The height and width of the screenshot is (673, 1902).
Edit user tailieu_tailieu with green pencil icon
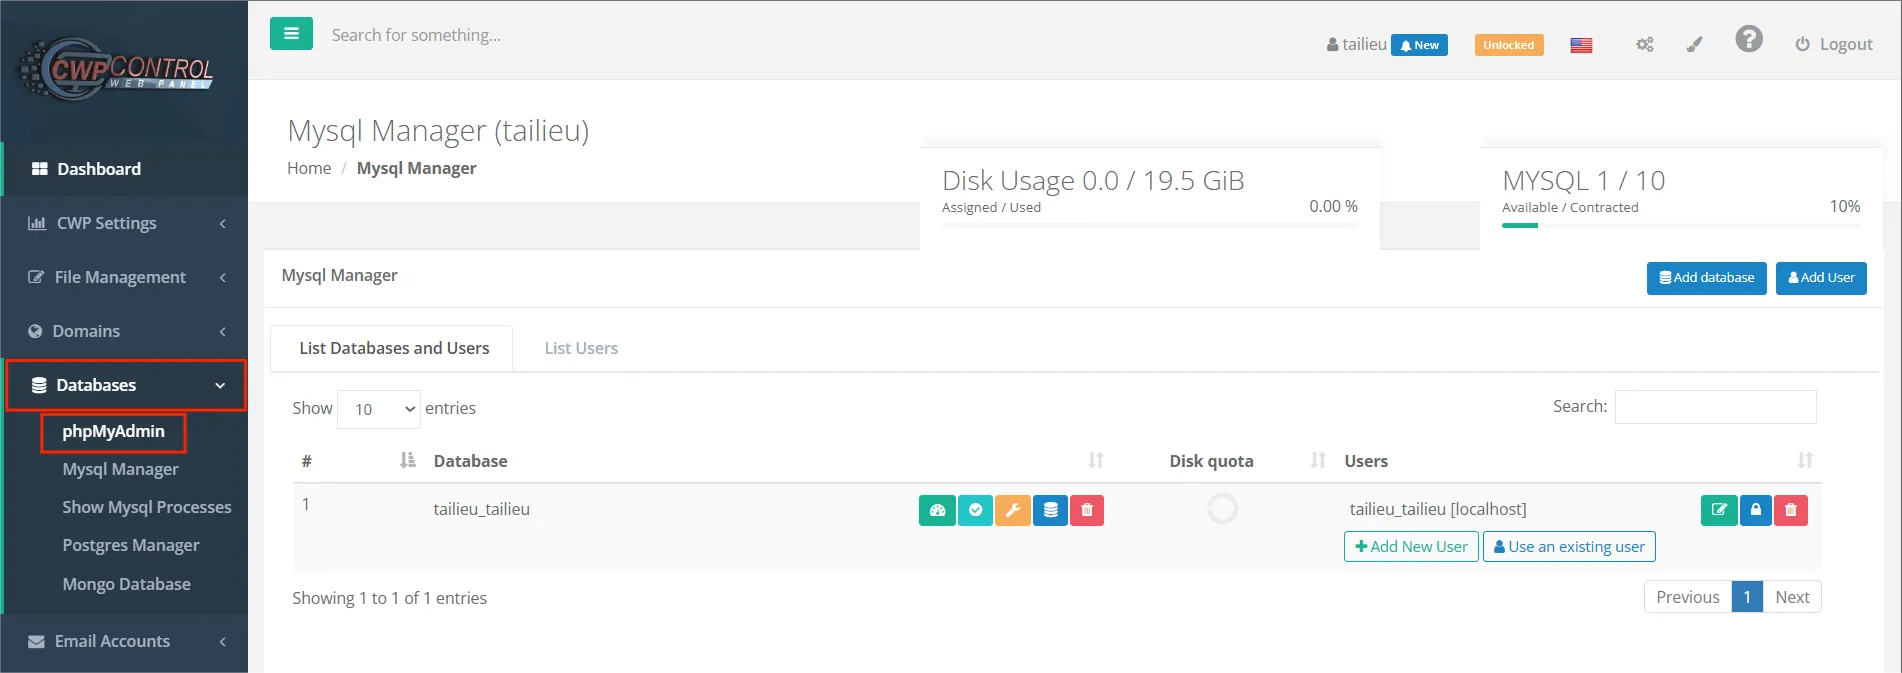pos(1719,510)
